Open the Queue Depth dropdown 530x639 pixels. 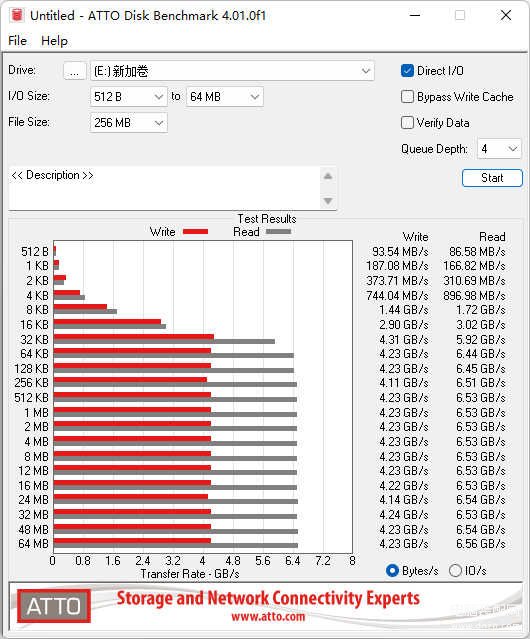(x=499, y=149)
